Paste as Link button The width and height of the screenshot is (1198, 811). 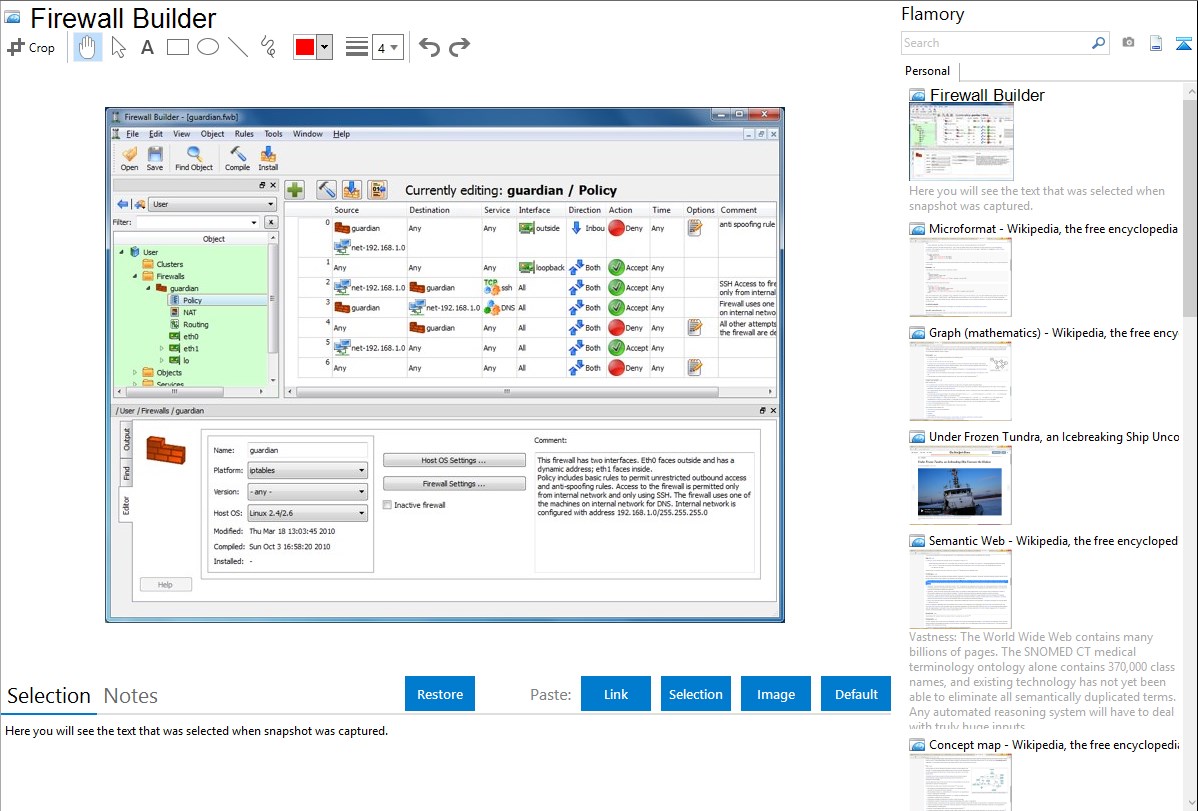(x=616, y=694)
